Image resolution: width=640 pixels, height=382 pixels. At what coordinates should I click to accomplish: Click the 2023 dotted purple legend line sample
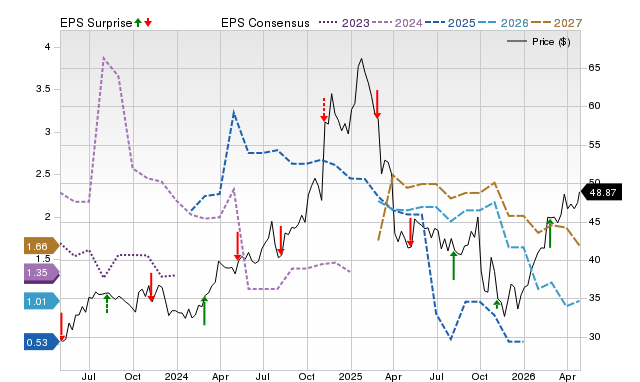pos(329,23)
